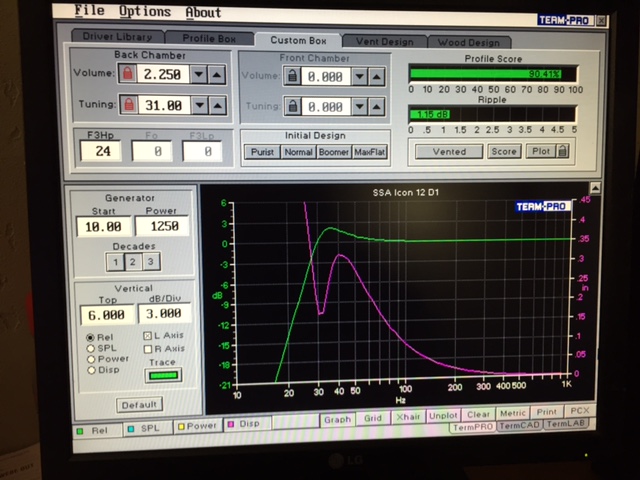
Task: Click the Graph toolbar button
Action: tap(337, 419)
